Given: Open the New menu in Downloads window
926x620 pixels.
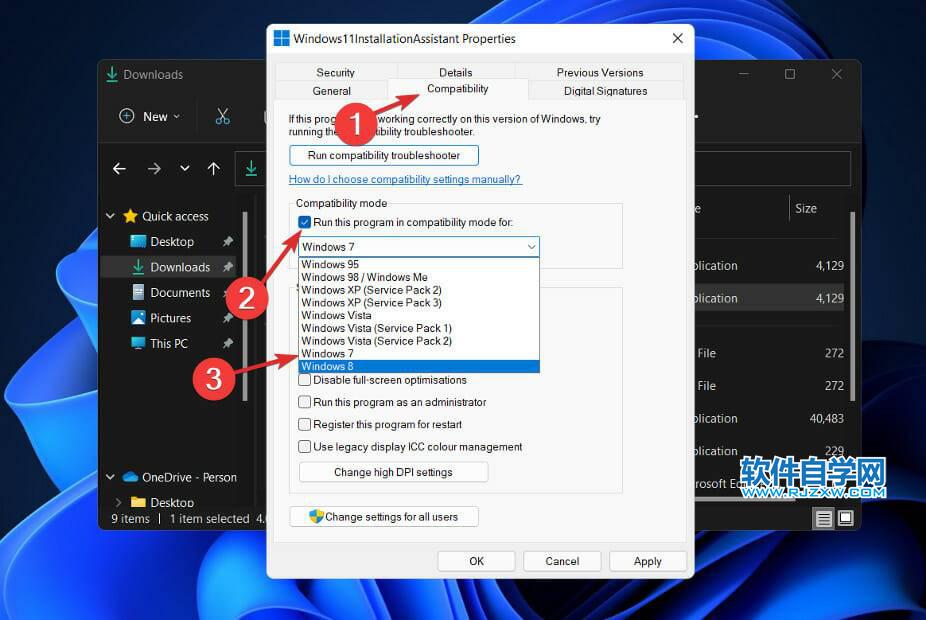Looking at the screenshot, I should click(150, 116).
